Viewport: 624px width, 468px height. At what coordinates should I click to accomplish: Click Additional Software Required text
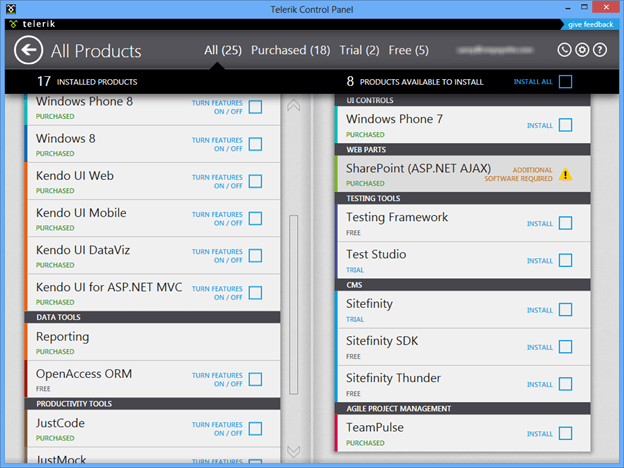[x=518, y=174]
